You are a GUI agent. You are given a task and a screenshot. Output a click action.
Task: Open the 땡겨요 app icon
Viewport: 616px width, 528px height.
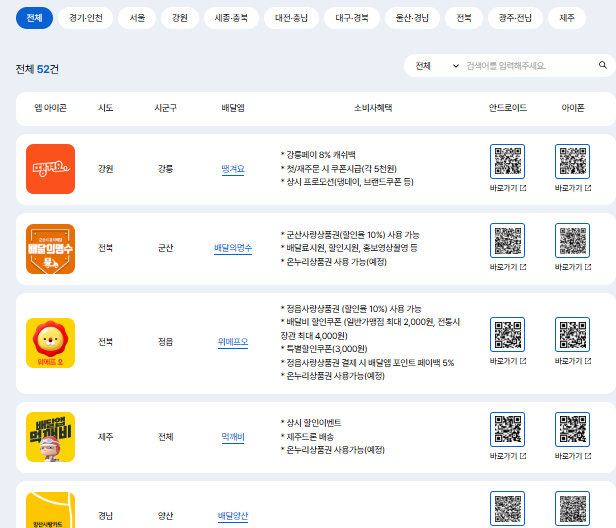[50, 169]
